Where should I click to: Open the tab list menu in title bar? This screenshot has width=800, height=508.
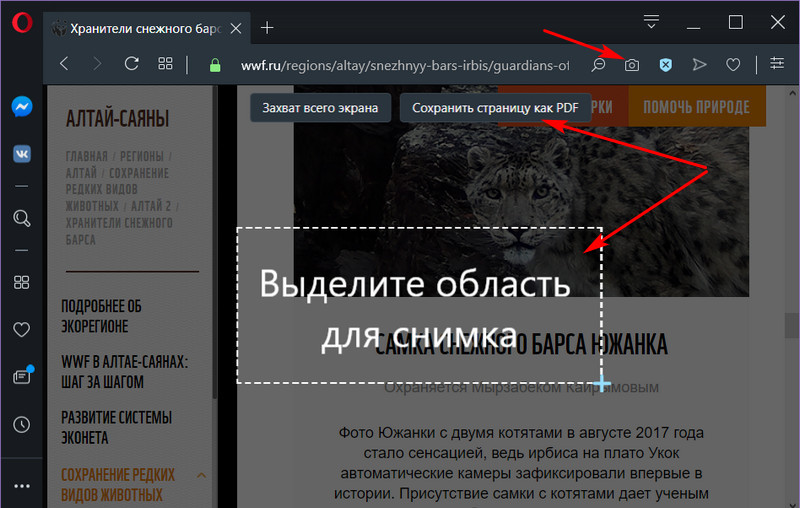point(652,22)
